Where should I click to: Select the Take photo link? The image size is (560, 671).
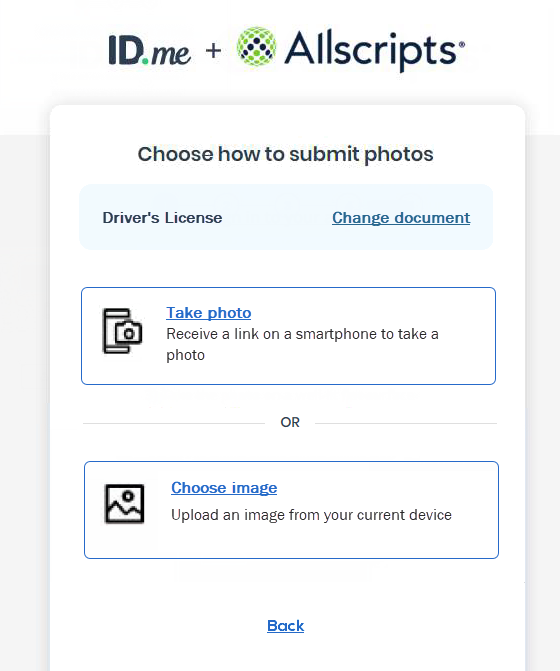coord(209,313)
